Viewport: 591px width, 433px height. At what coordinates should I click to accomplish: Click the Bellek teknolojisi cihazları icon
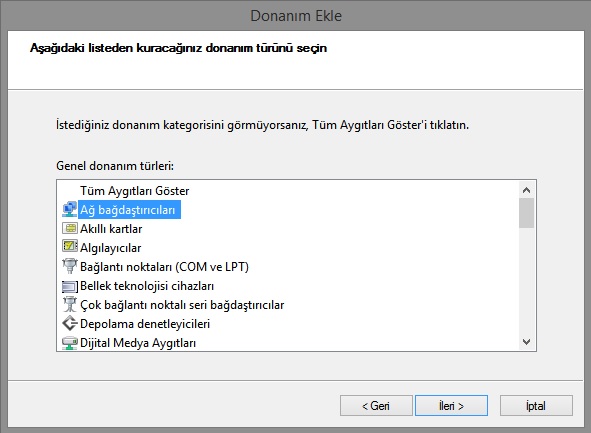69,286
